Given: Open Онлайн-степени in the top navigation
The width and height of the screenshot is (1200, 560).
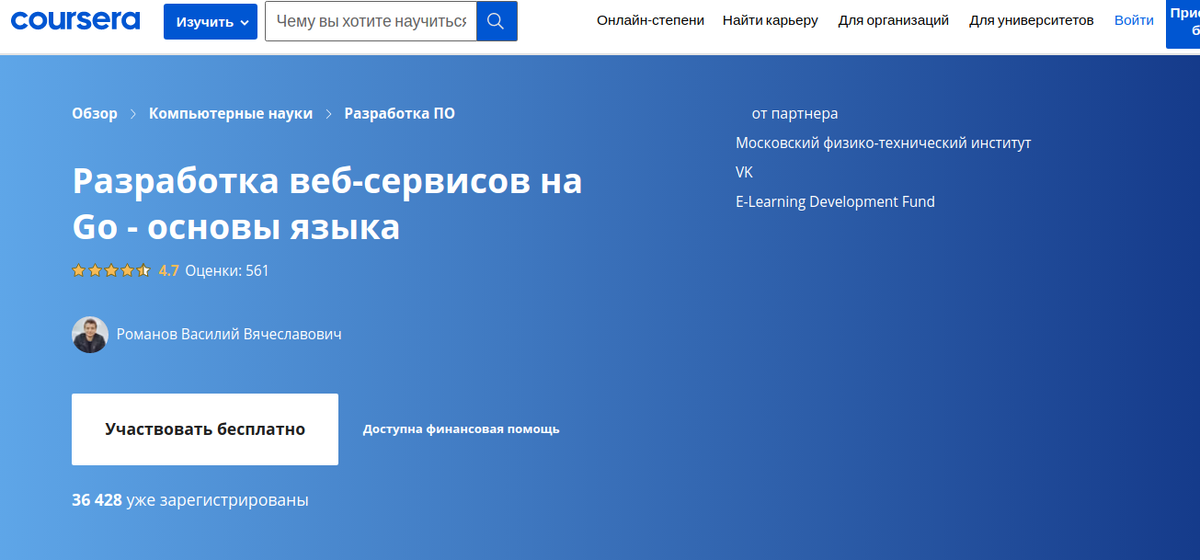Looking at the screenshot, I should pyautogui.click(x=650, y=20).
